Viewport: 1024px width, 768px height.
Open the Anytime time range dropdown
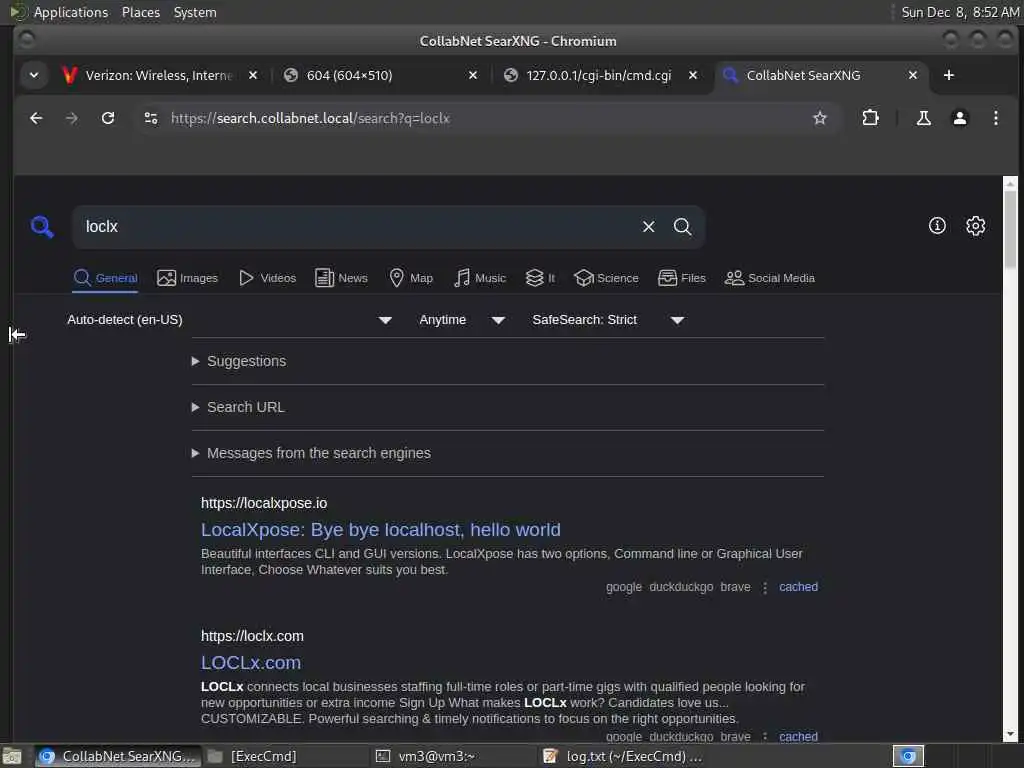tap(462, 320)
